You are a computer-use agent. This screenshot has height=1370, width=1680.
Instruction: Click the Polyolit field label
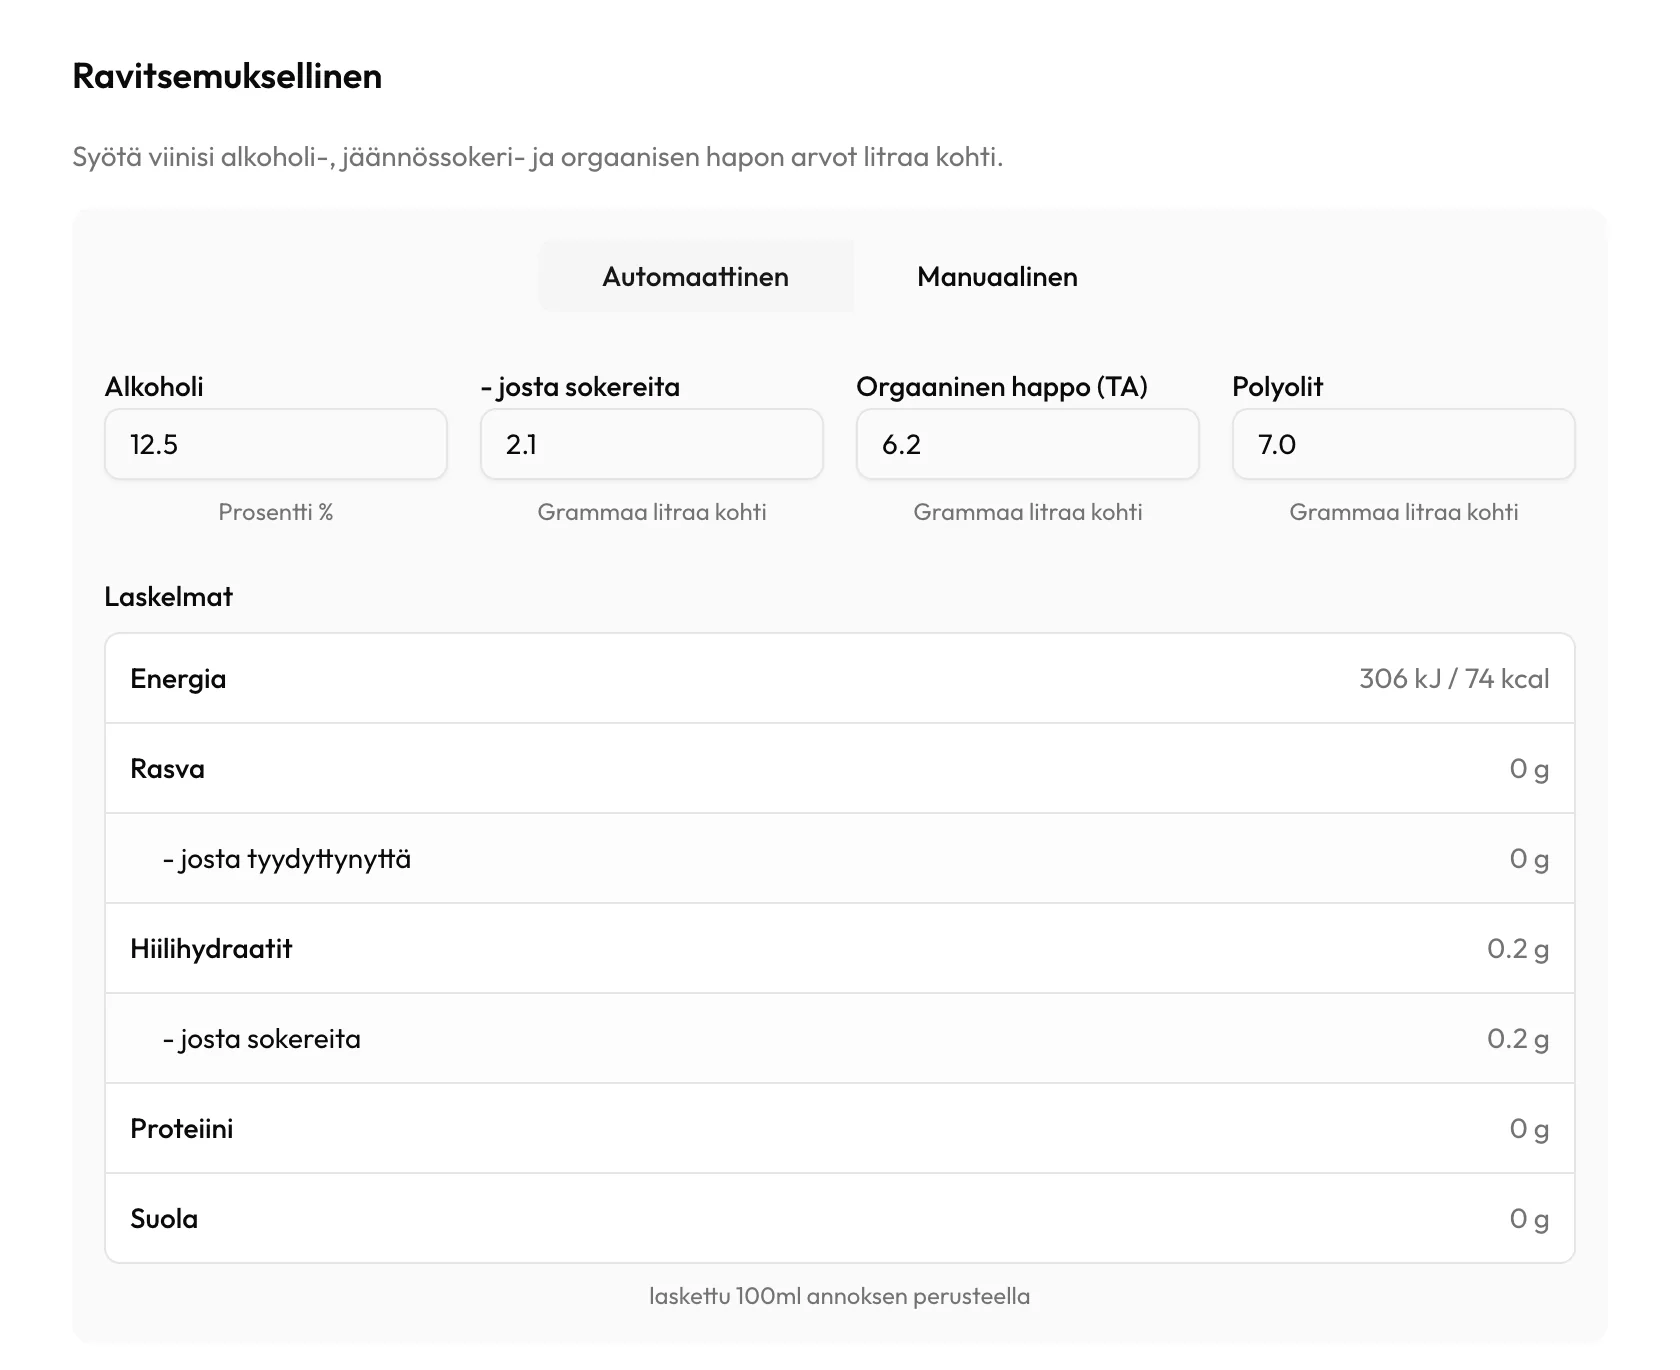tap(1278, 387)
